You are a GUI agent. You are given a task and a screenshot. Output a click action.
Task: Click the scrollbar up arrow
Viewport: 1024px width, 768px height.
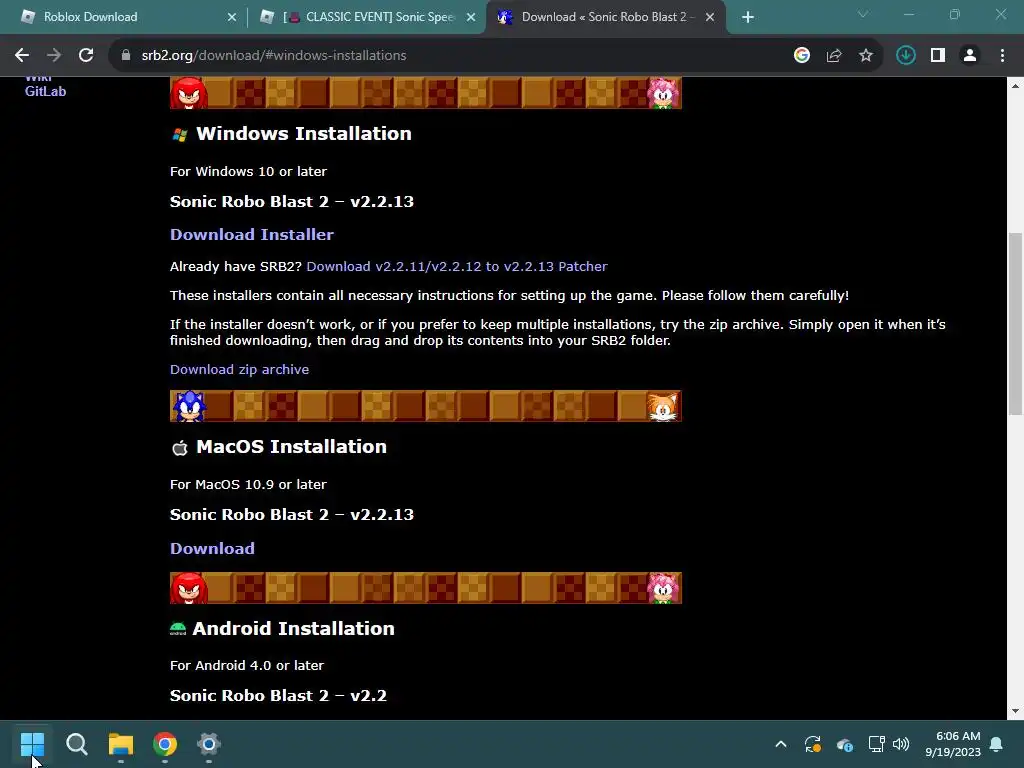(1015, 85)
